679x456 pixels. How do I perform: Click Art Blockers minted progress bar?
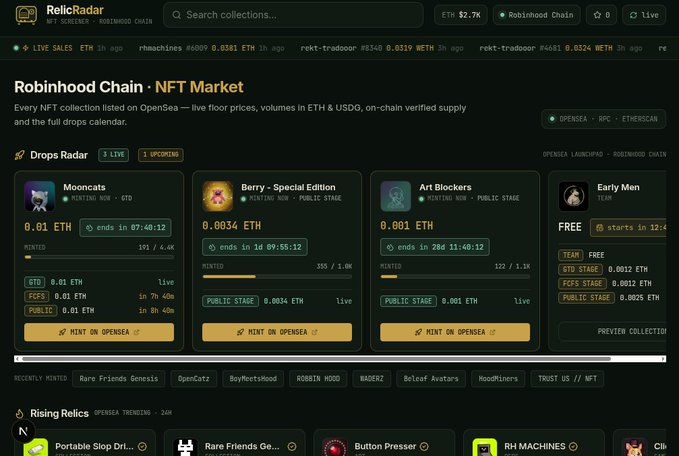(x=455, y=276)
